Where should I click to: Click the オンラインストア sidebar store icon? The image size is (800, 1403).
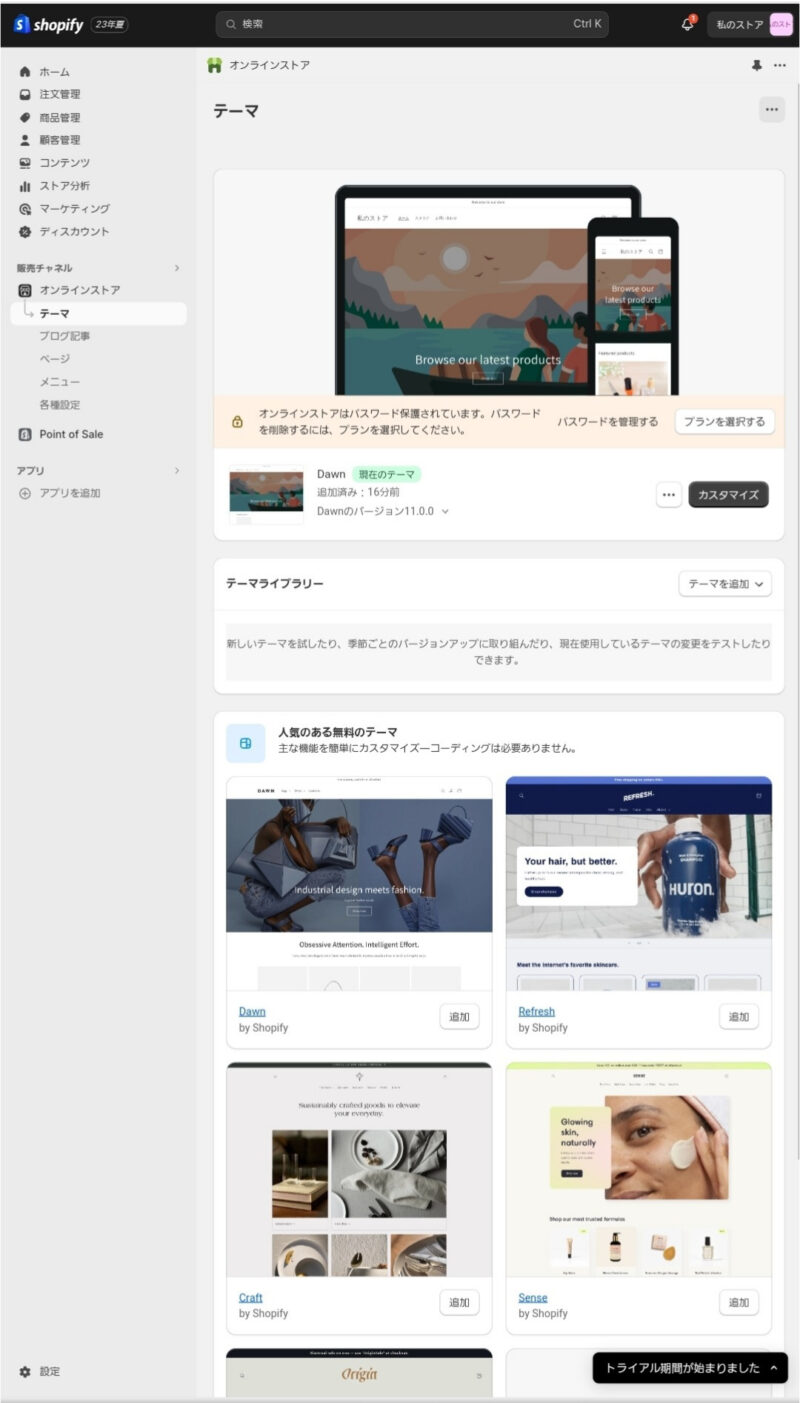[x=25, y=290]
